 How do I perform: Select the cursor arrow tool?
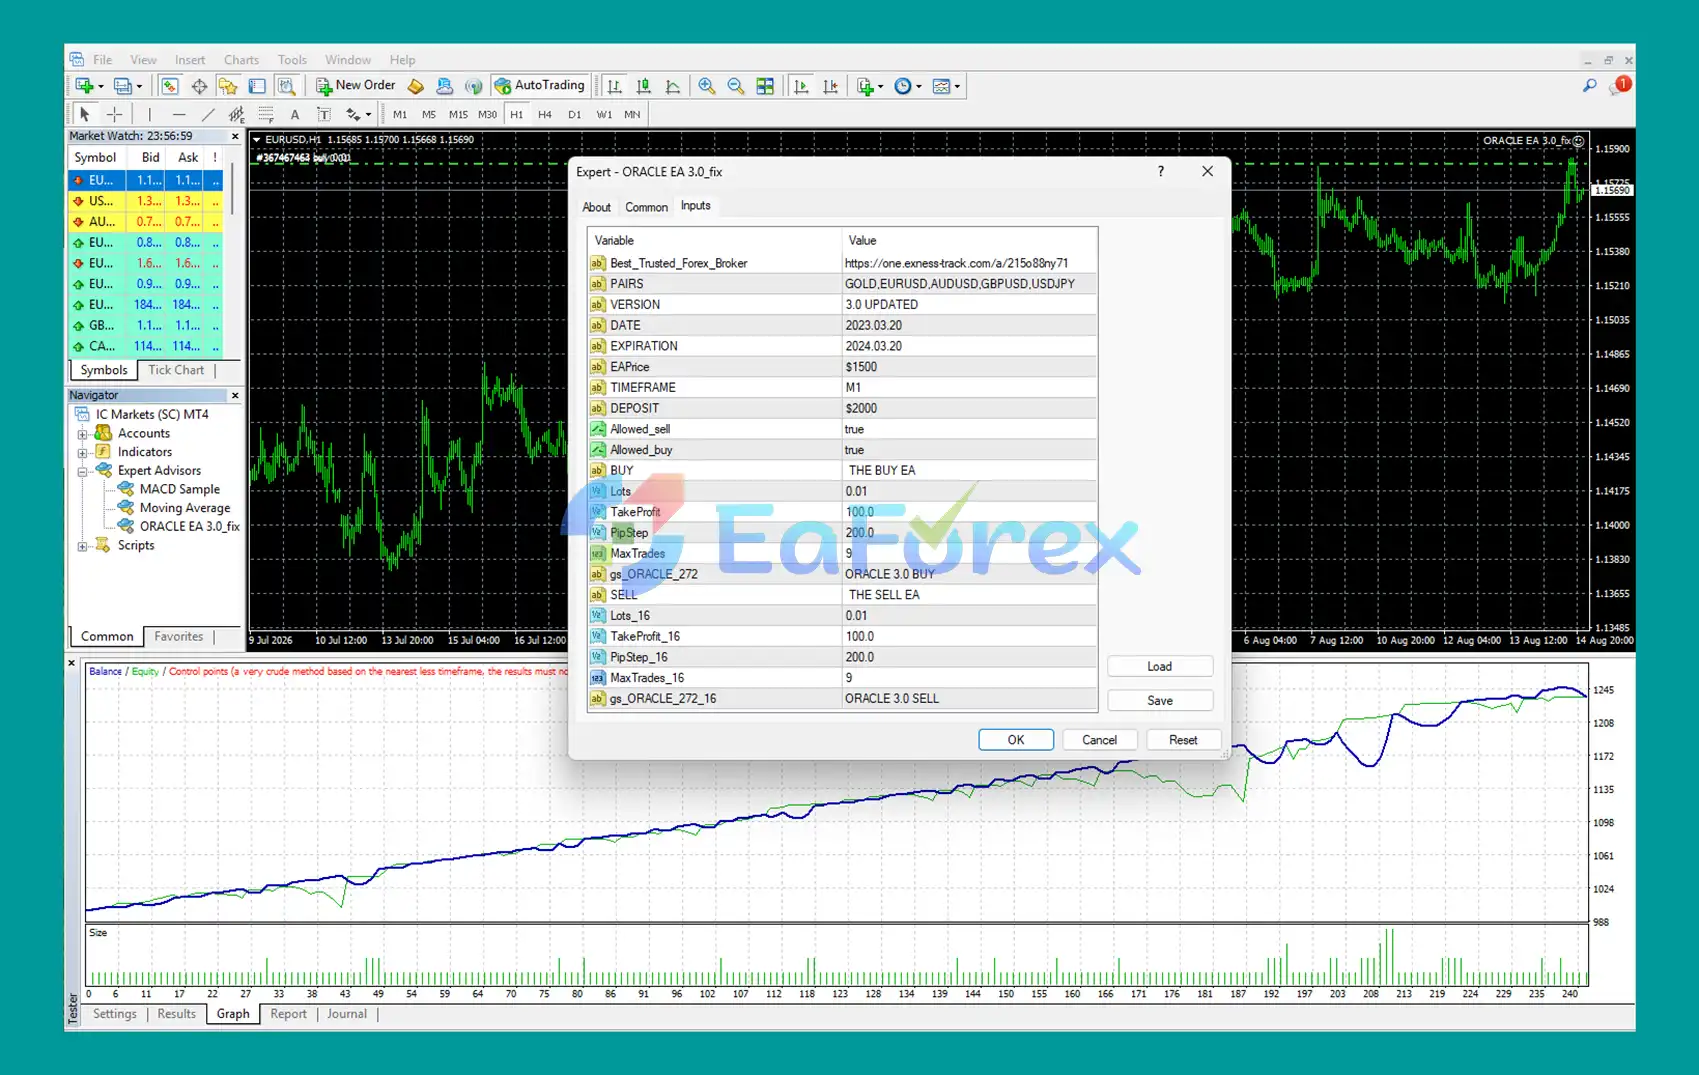tap(85, 114)
